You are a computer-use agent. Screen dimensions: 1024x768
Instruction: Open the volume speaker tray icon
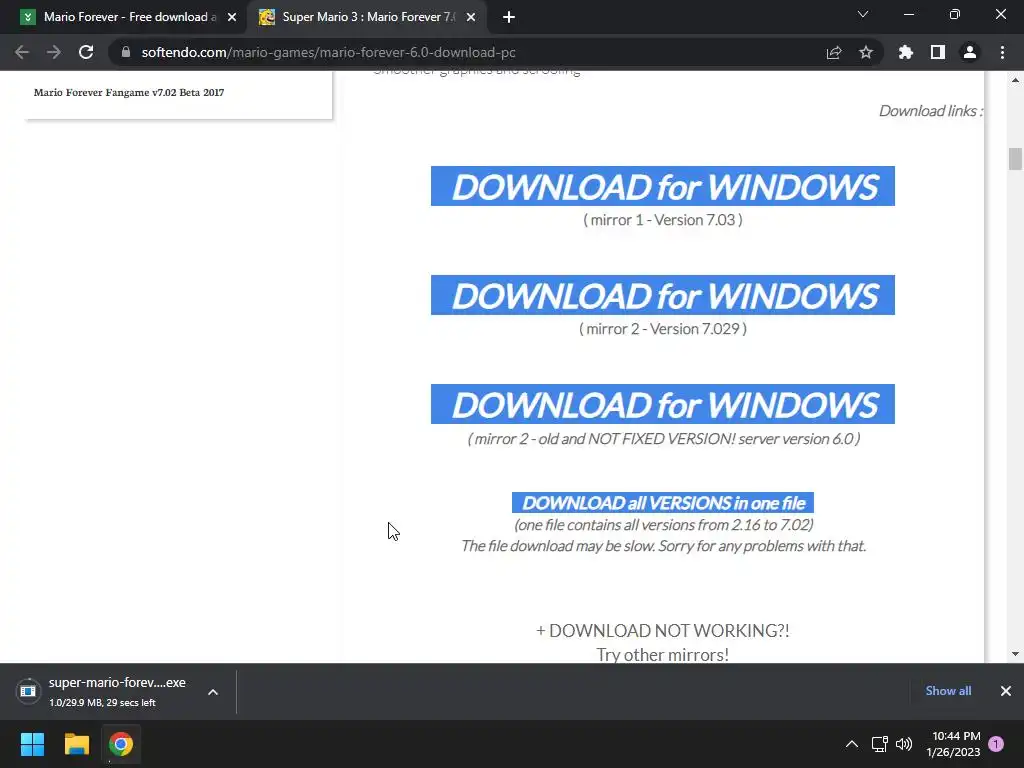coord(904,744)
